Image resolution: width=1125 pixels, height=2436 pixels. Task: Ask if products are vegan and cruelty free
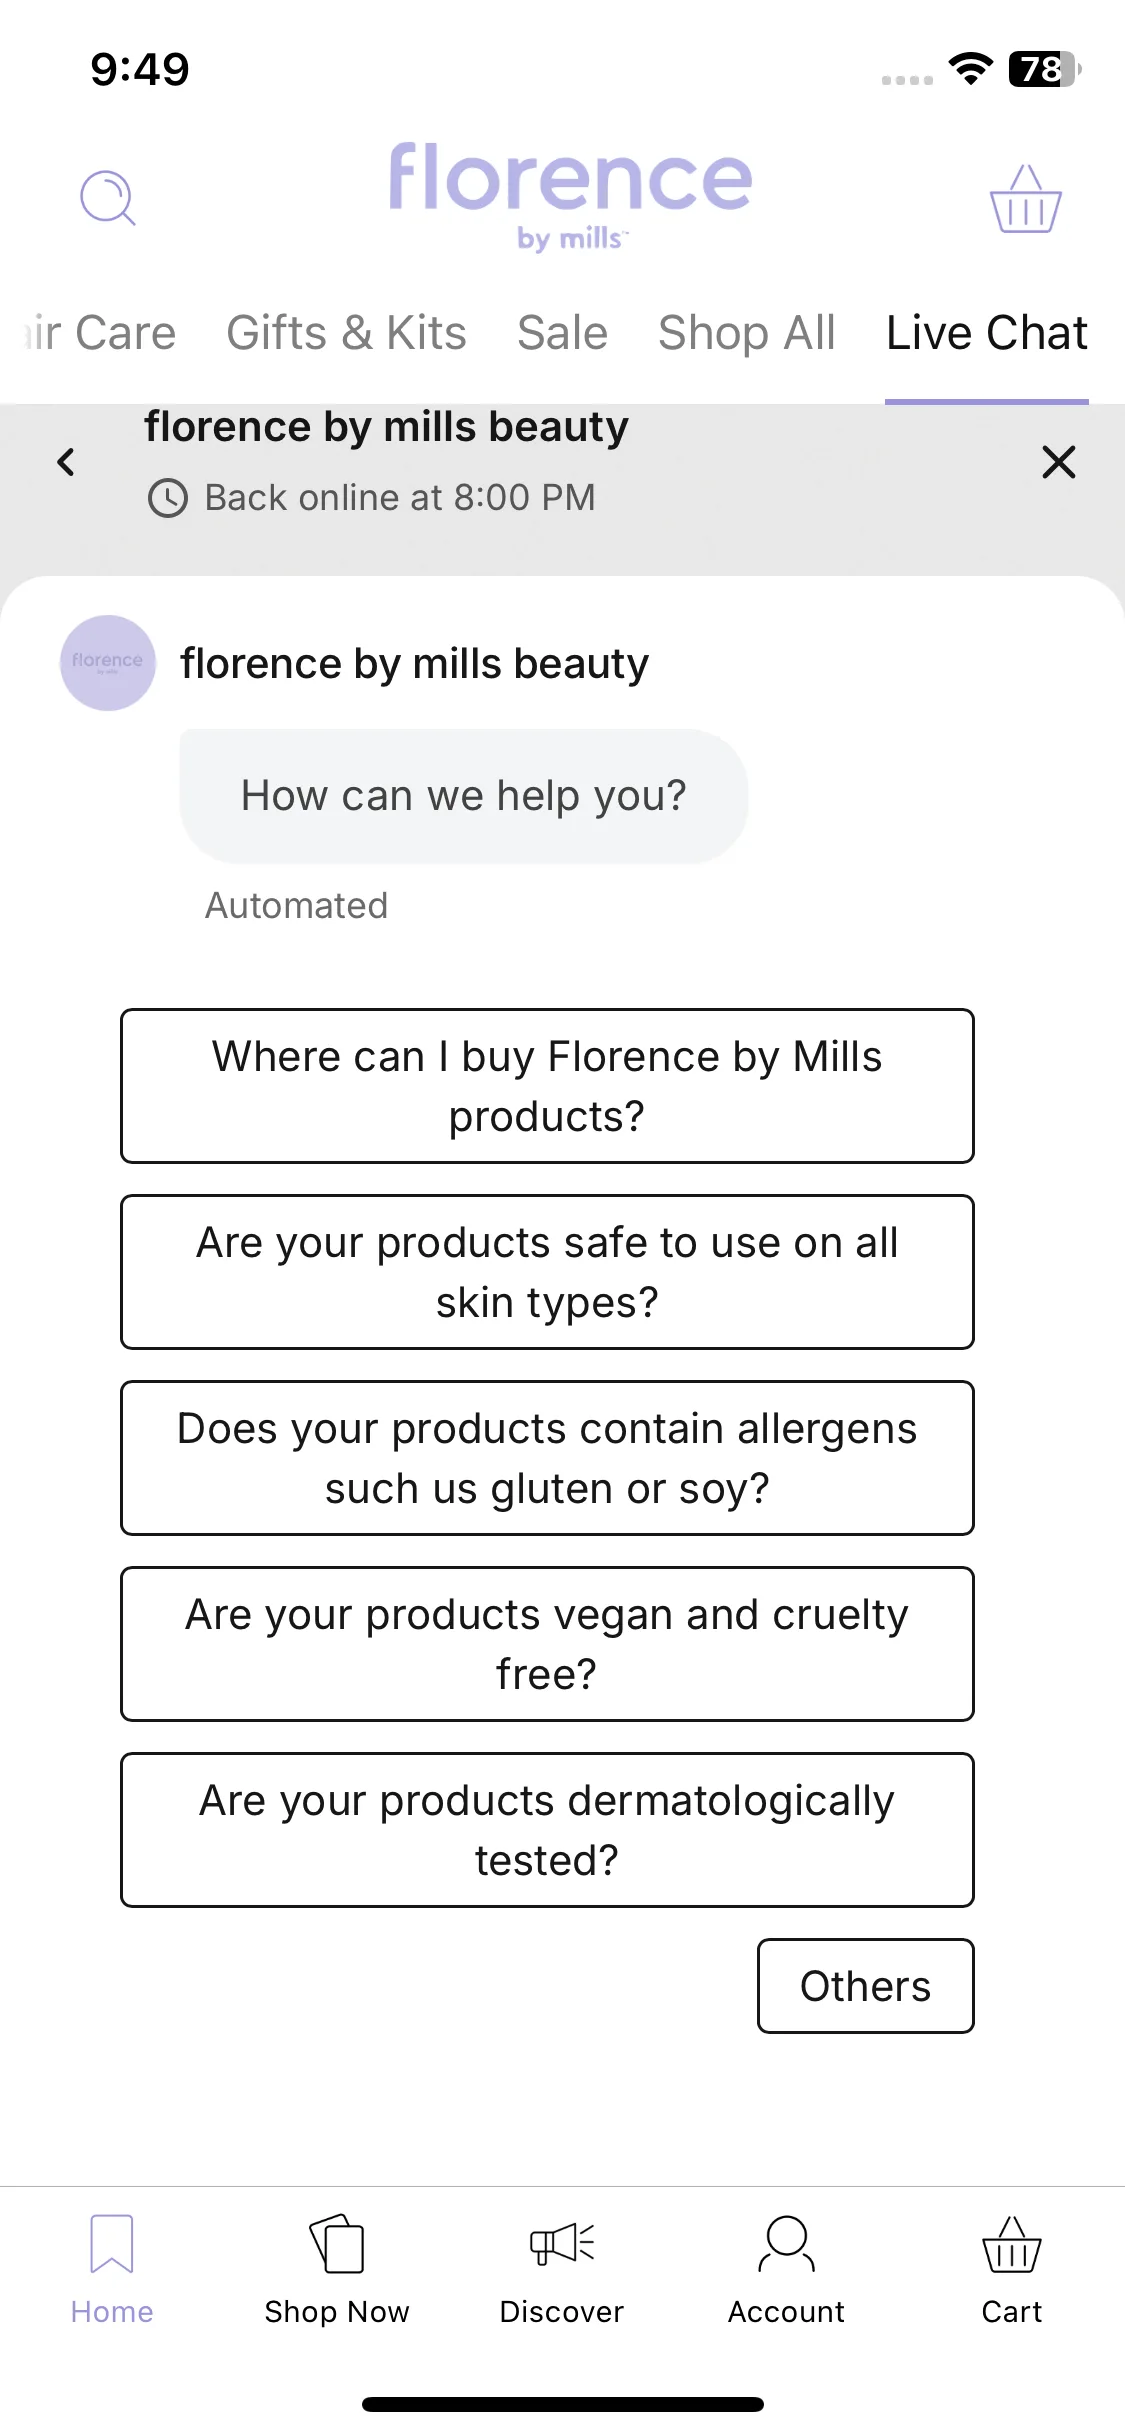click(x=547, y=1644)
